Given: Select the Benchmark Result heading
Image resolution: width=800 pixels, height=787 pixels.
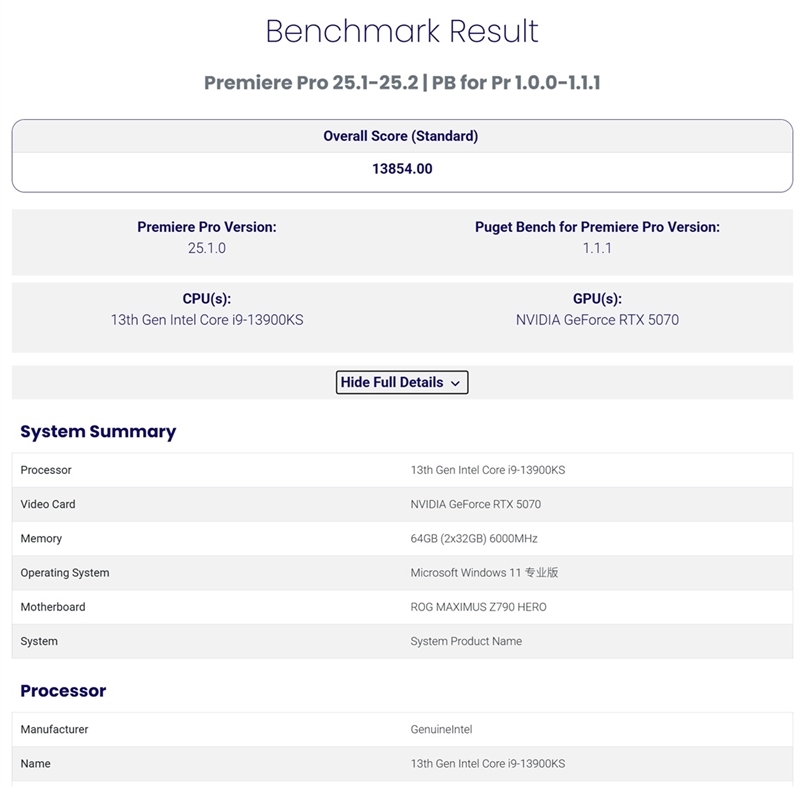Looking at the screenshot, I should [x=402, y=31].
